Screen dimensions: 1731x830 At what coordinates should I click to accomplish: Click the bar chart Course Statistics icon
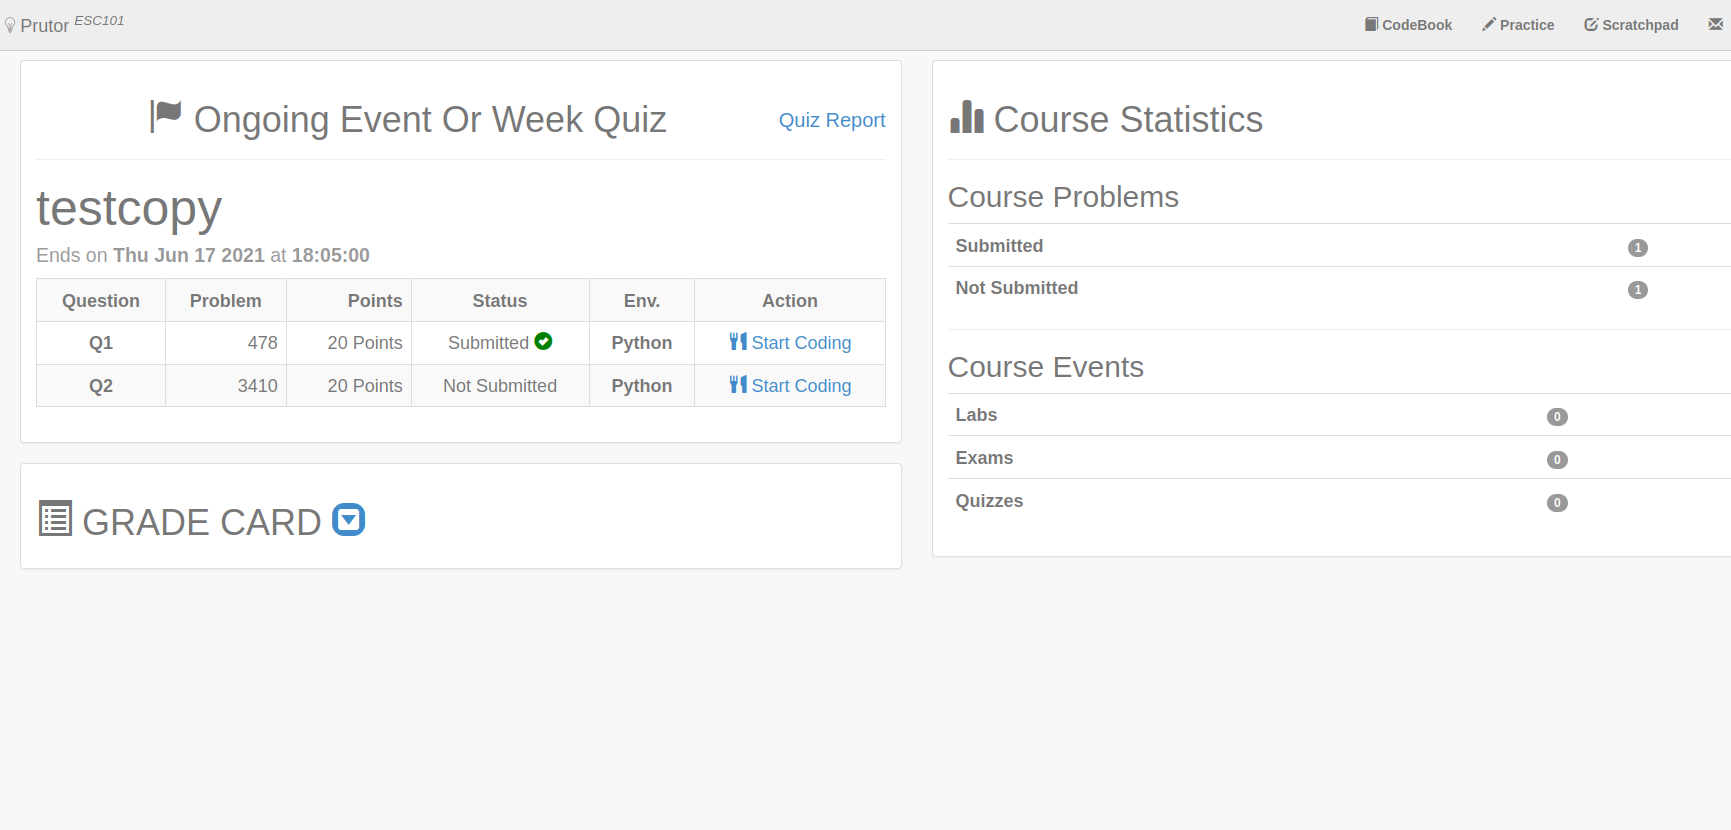pyautogui.click(x=967, y=117)
